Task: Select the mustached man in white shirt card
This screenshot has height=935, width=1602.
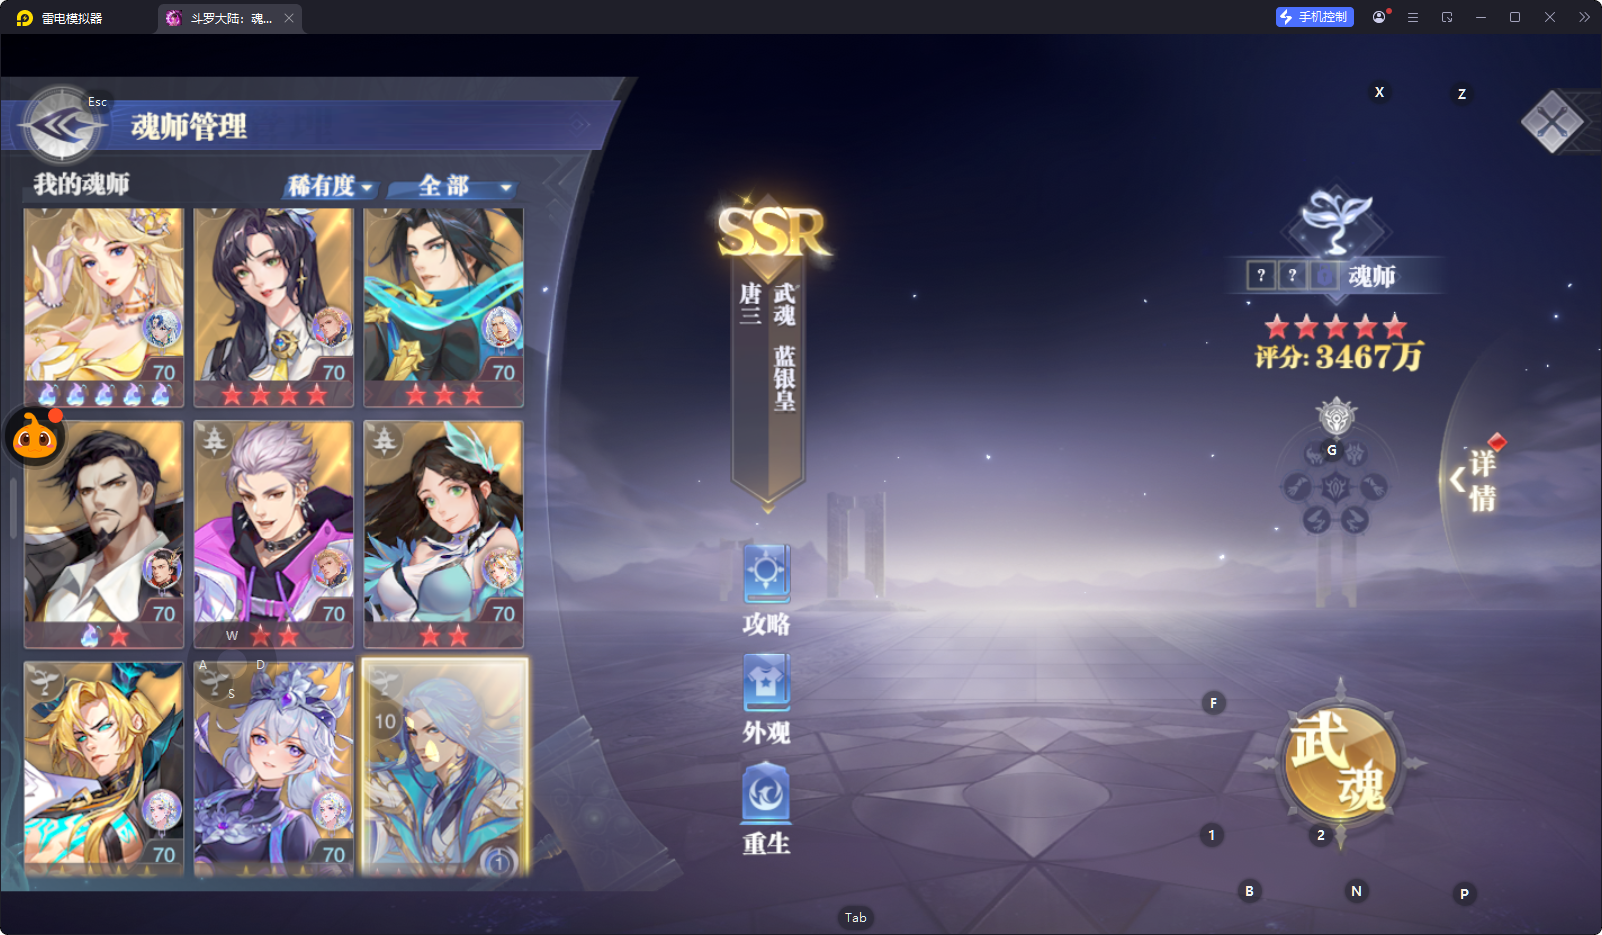Action: click(x=104, y=534)
